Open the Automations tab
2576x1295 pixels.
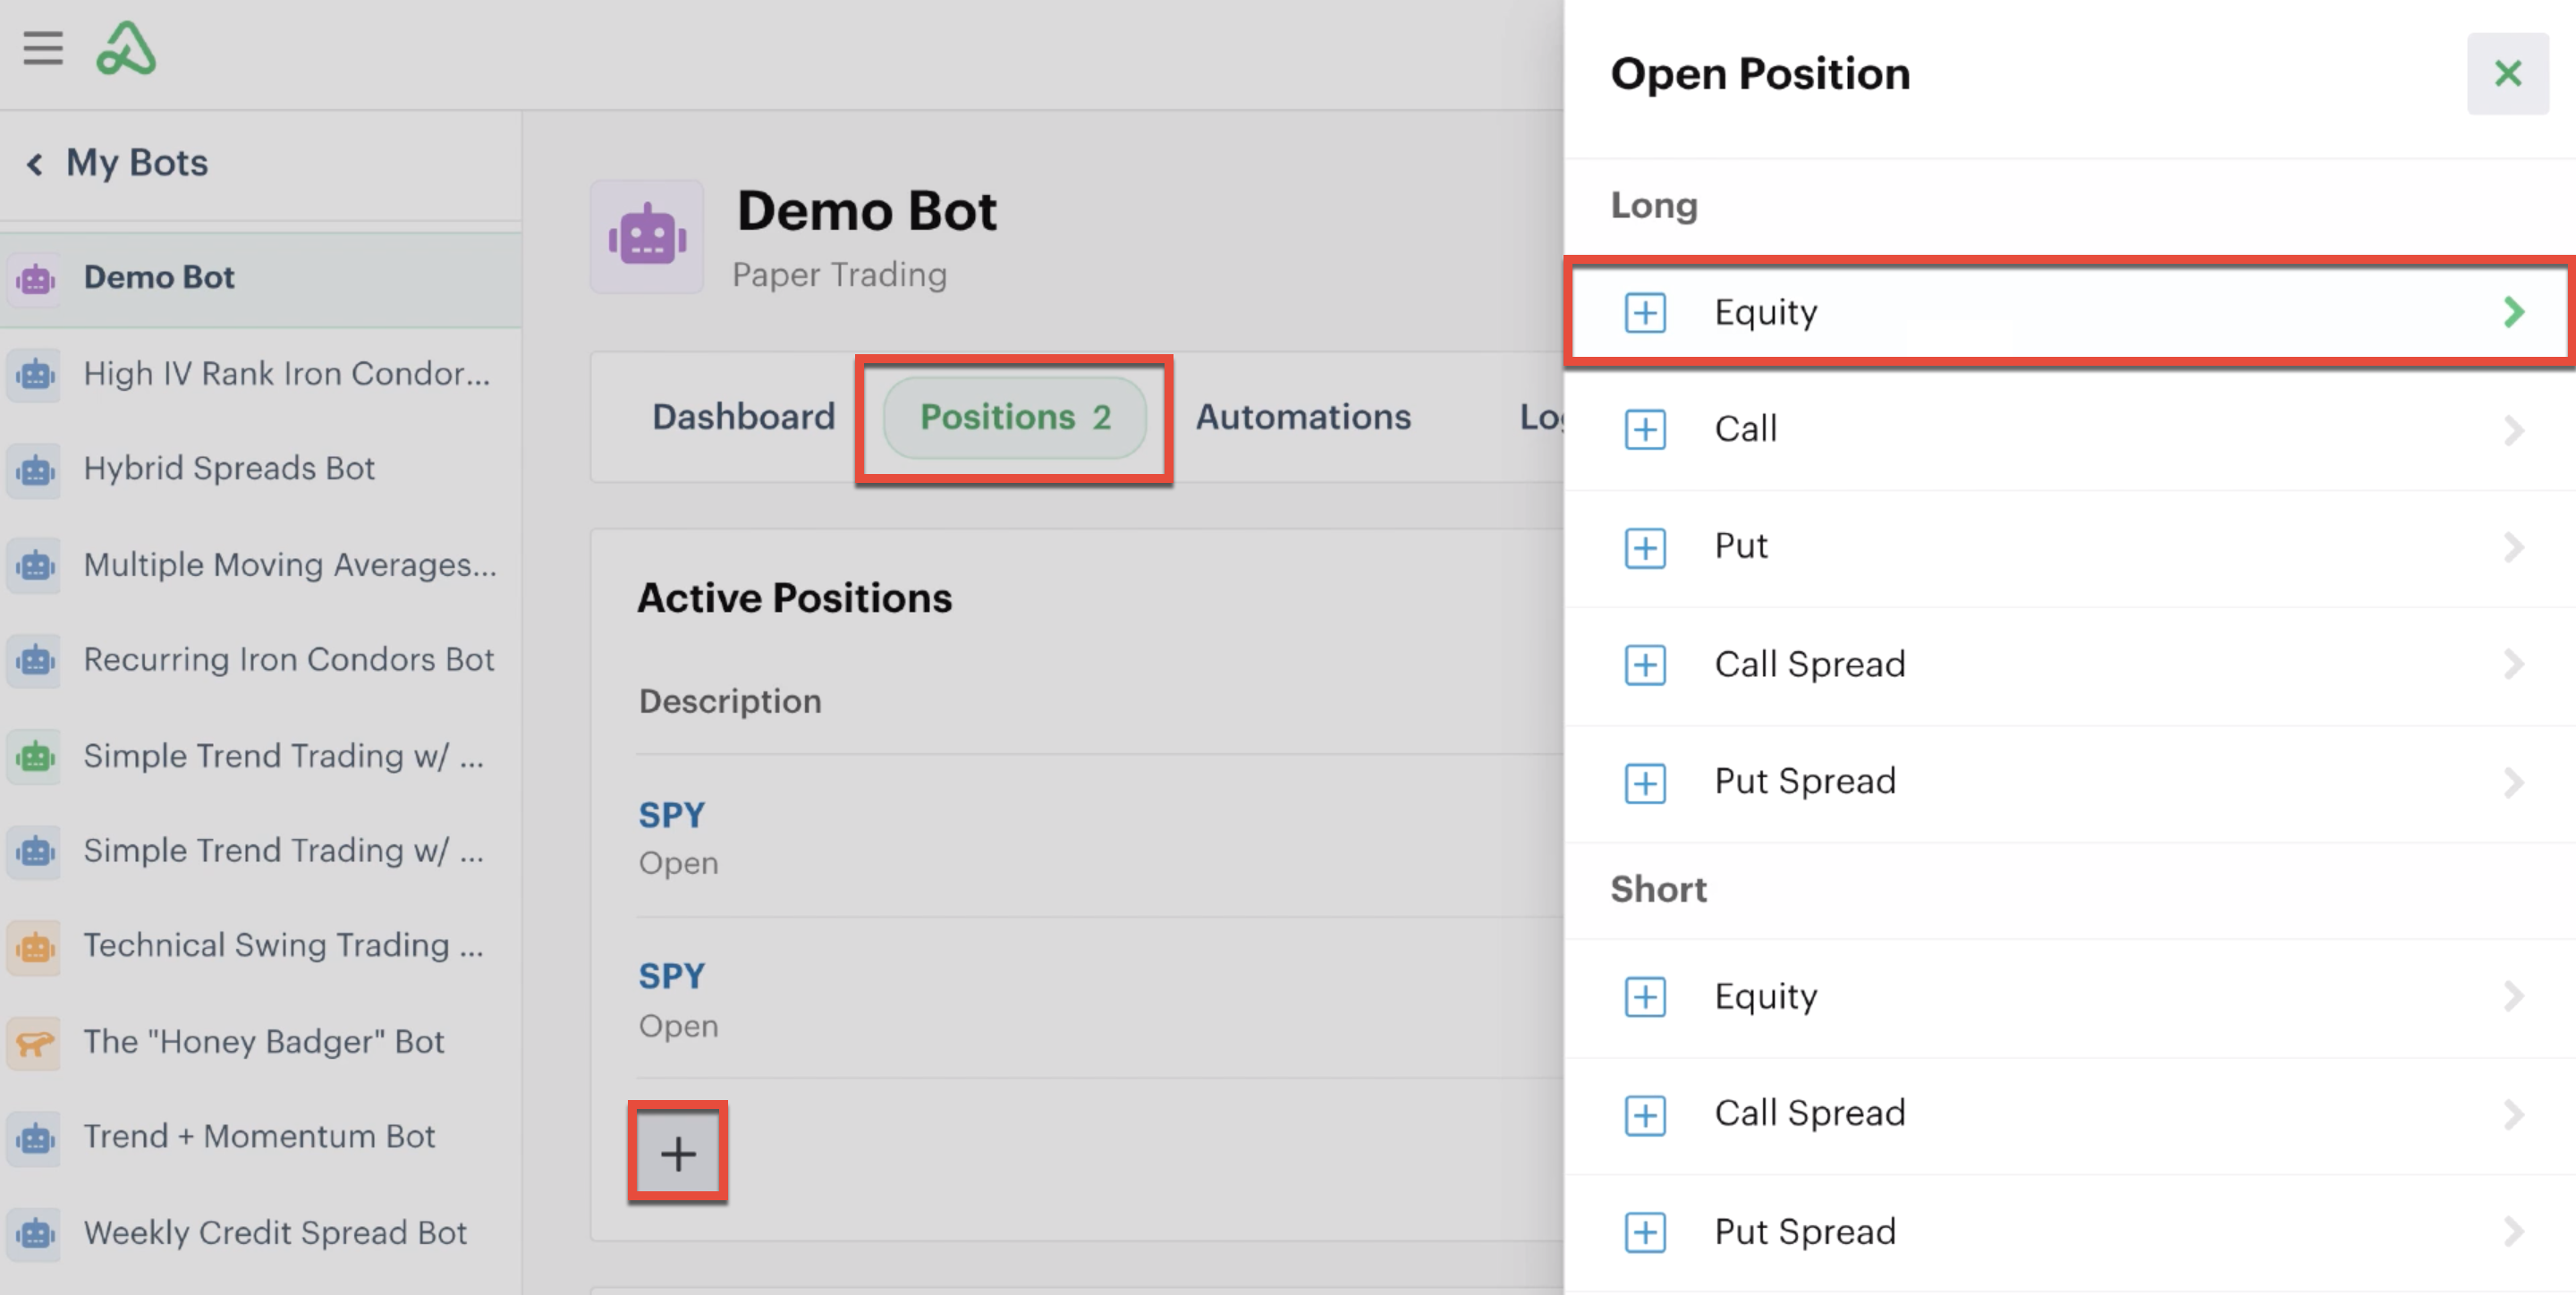1303,417
